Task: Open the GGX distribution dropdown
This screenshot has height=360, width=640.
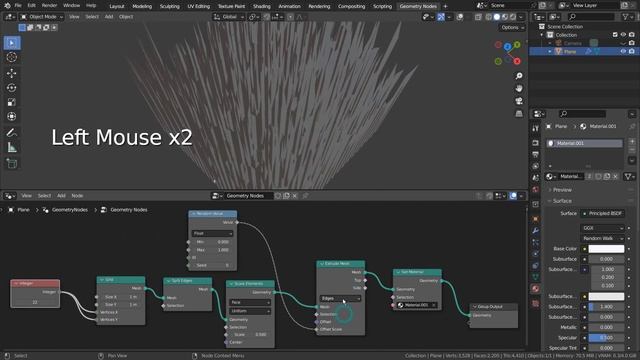Action: (602, 228)
